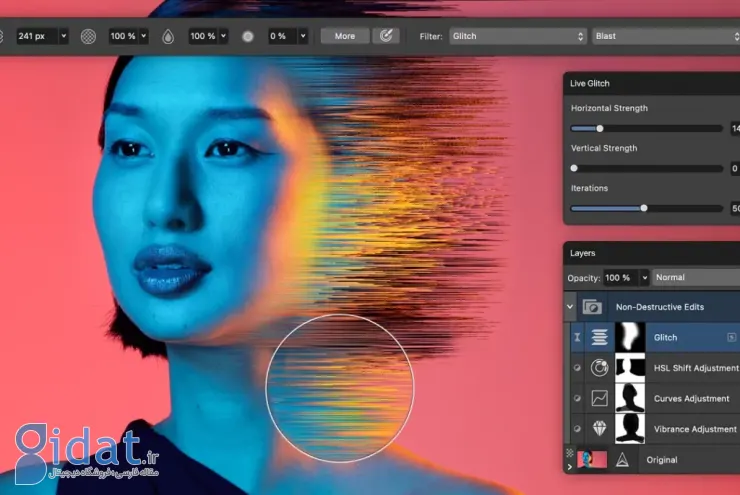Click the brush opacity icon in toolbar
Screen dimensions: 740x495
click(x=88, y=36)
